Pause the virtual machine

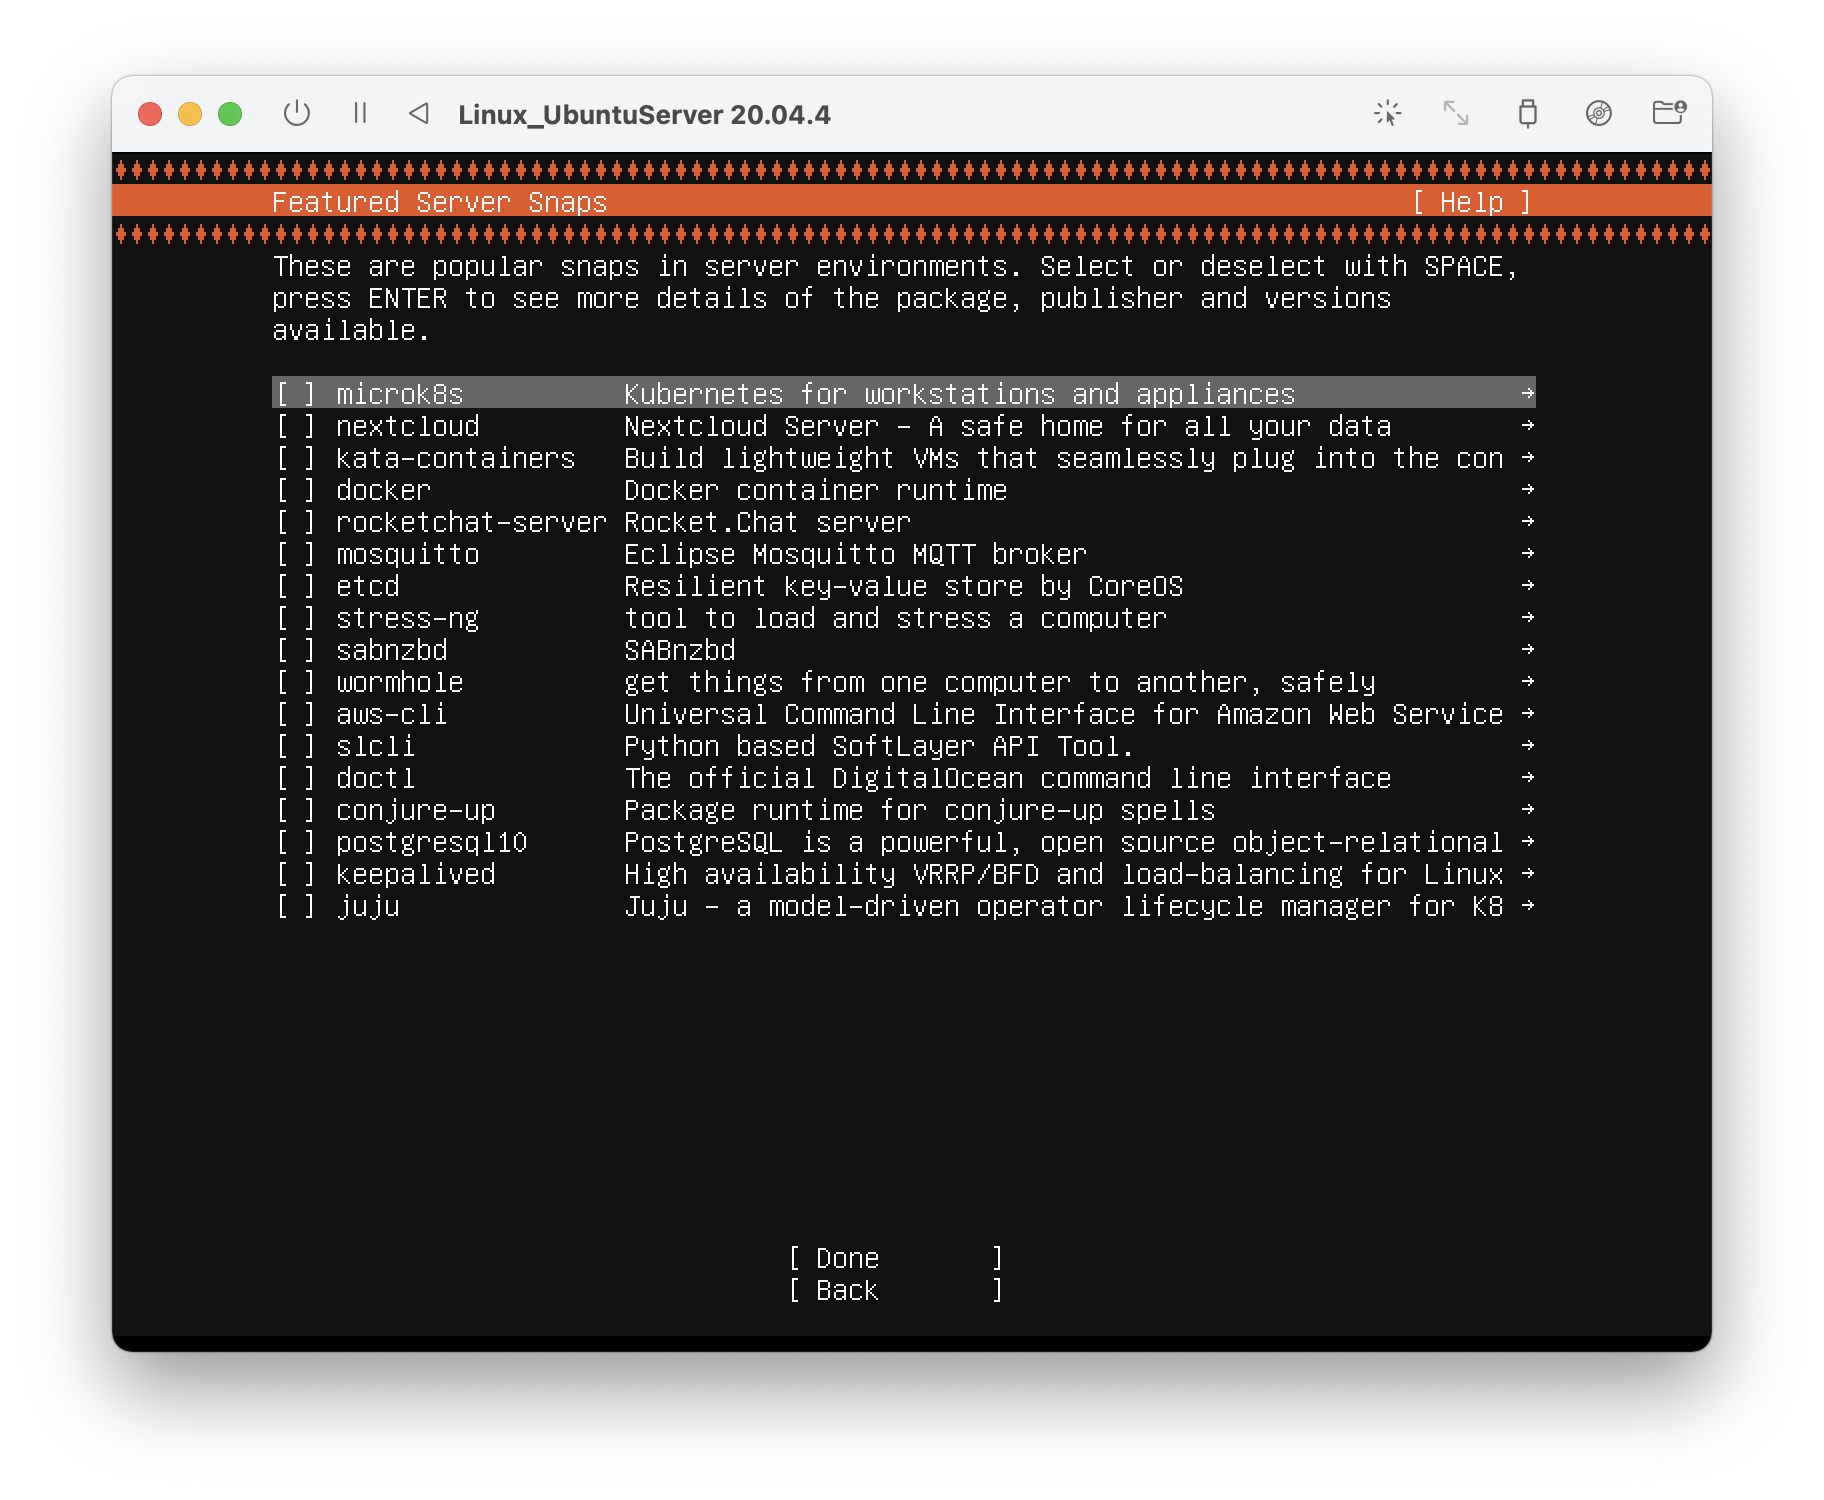pos(360,113)
